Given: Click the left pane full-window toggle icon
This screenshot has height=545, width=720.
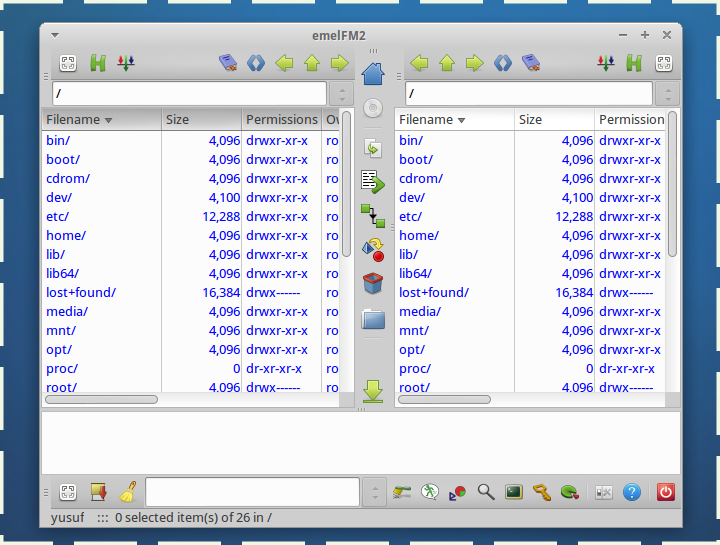Looking at the screenshot, I should point(68,63).
